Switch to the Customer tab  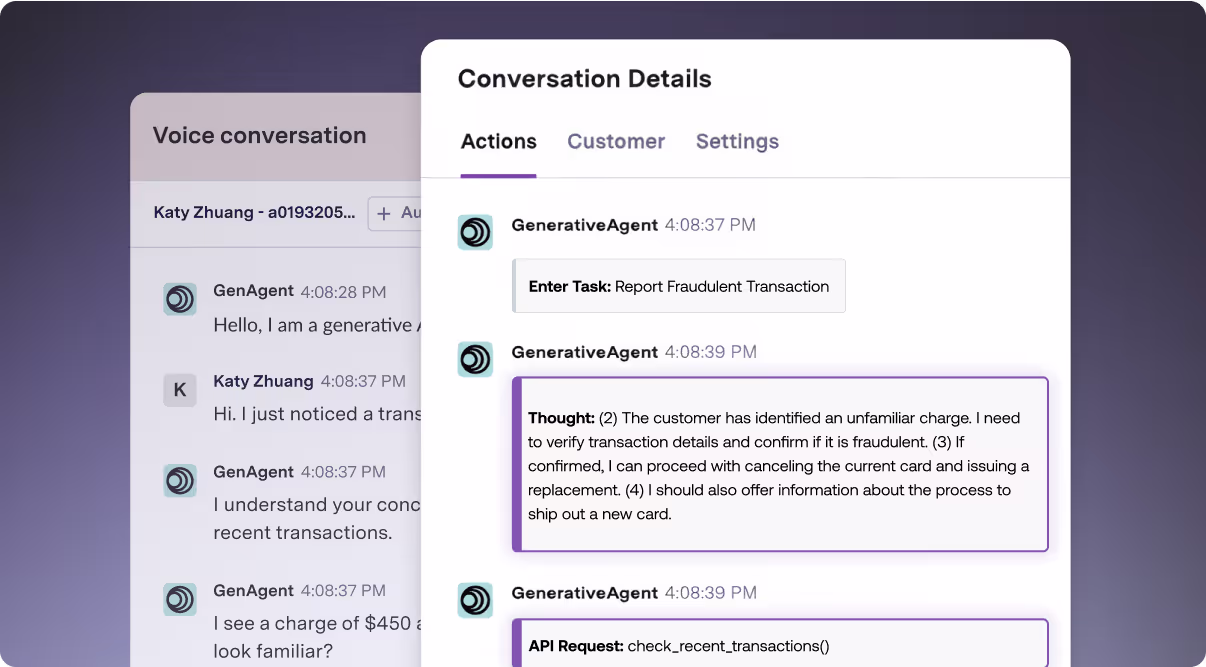616,141
